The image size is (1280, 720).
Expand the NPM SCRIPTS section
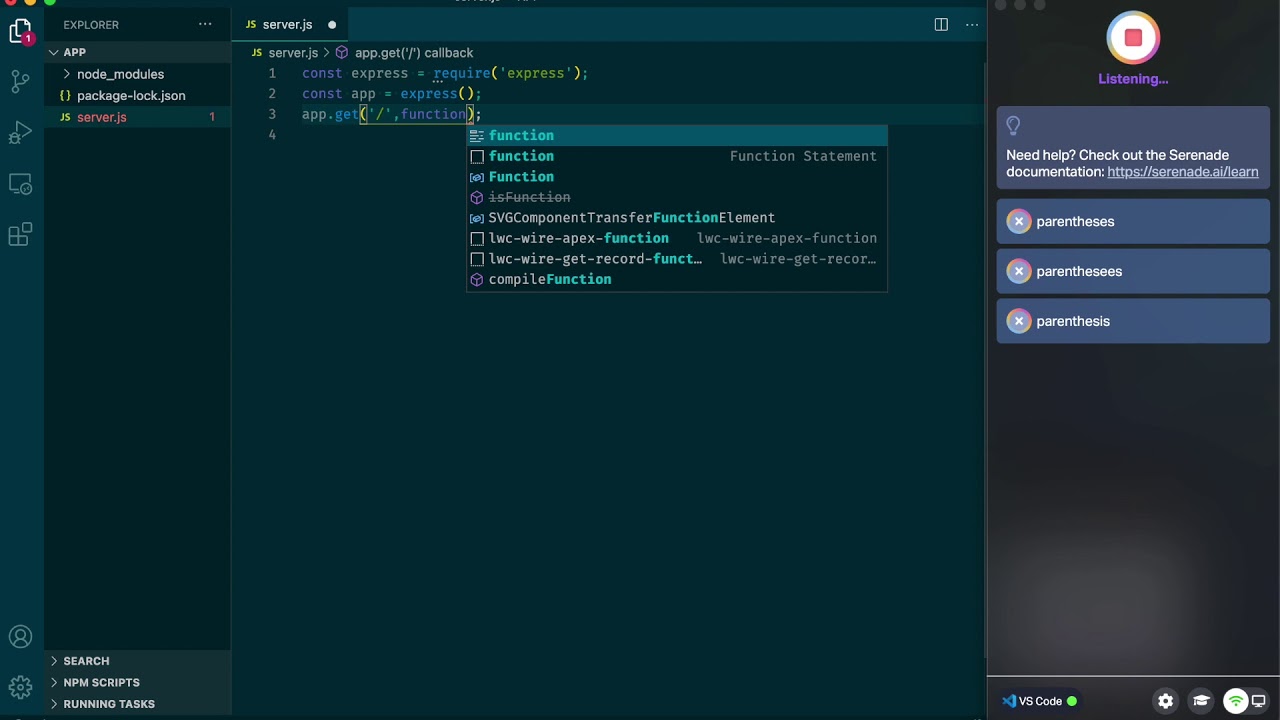point(101,682)
